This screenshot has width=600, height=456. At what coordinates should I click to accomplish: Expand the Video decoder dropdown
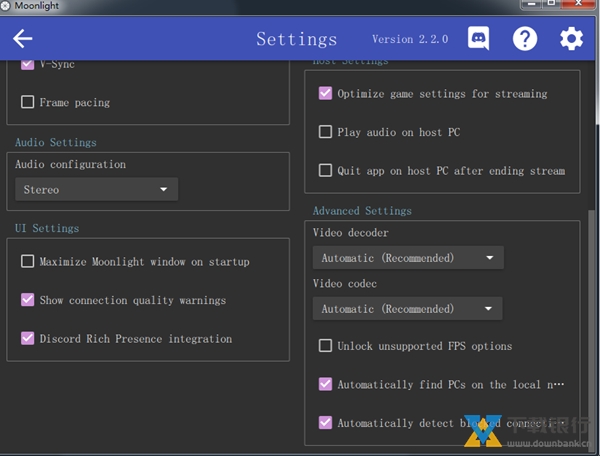click(407, 258)
